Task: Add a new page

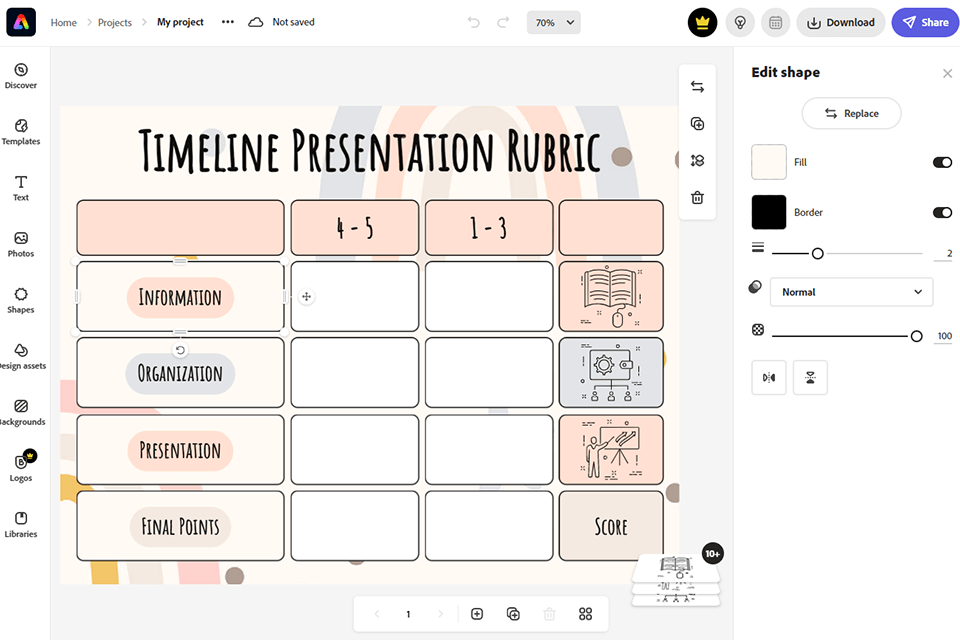Action: pos(477,614)
